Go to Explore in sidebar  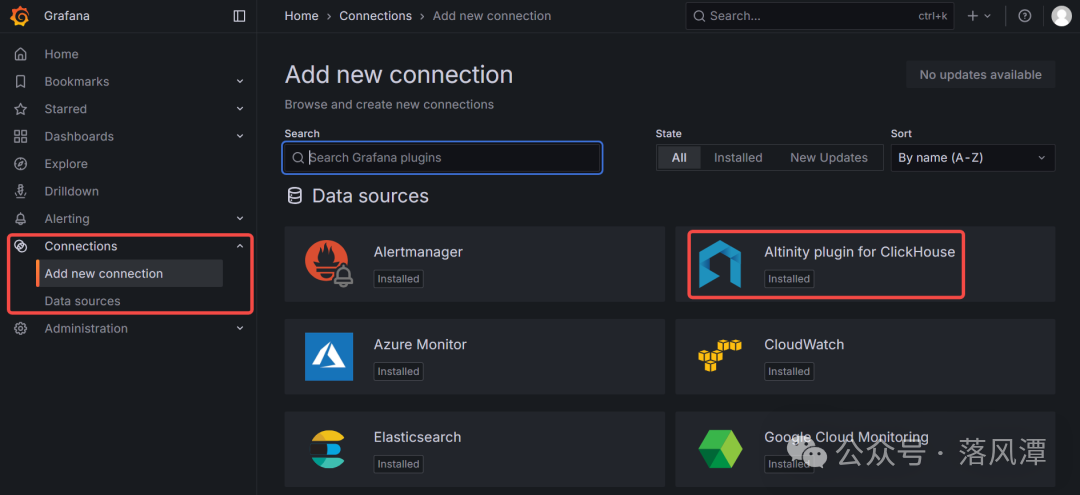point(66,164)
